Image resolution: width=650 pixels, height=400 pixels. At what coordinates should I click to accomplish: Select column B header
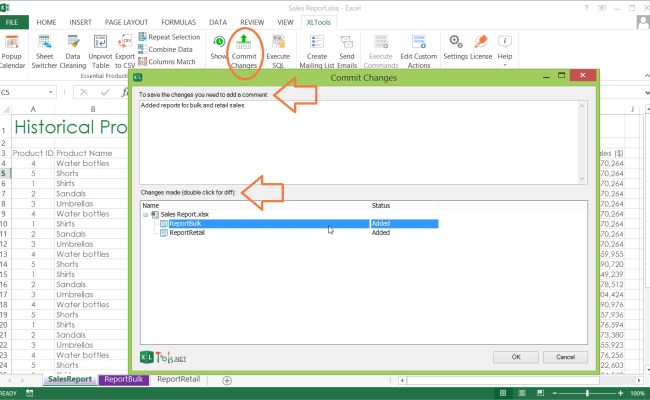click(x=93, y=109)
